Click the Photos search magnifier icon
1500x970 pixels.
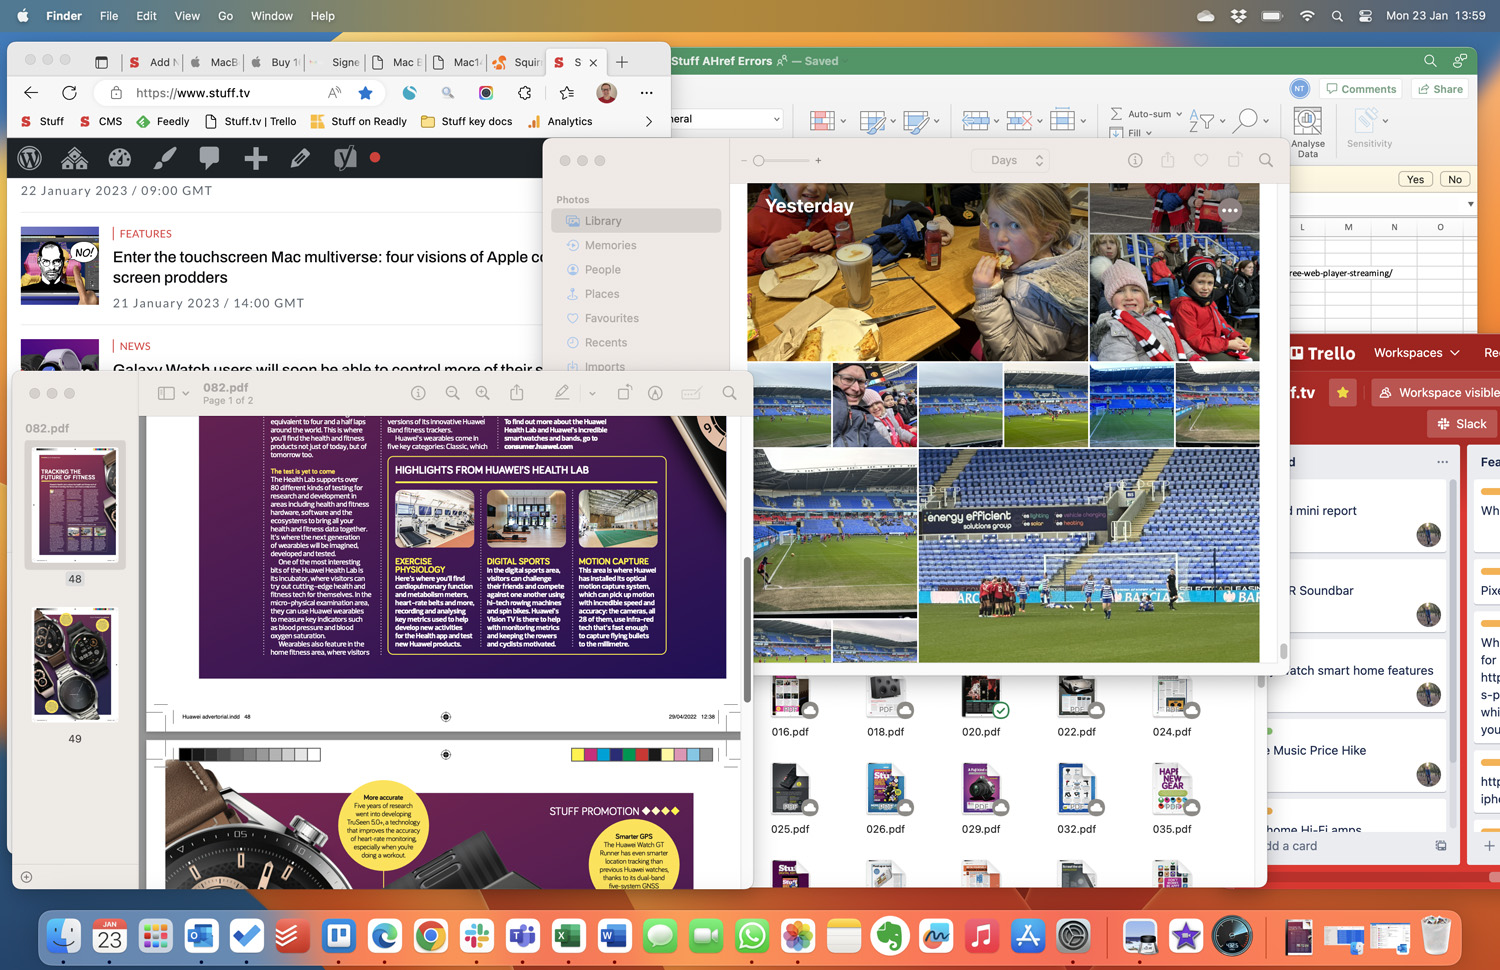click(x=1266, y=160)
